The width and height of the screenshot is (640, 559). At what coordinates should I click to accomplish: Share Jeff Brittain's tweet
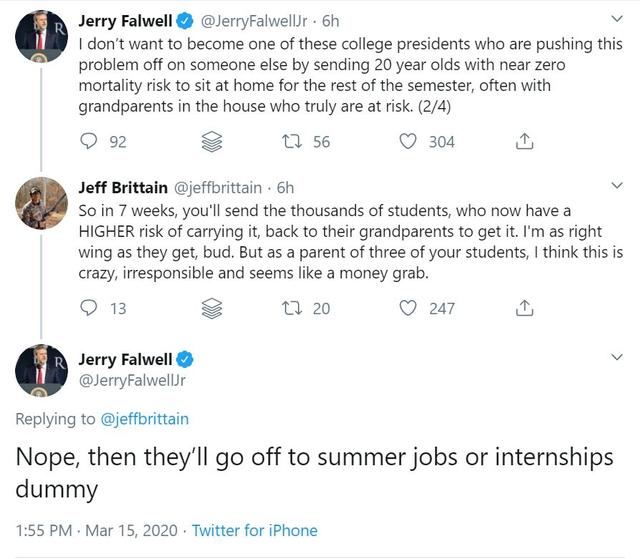522,308
